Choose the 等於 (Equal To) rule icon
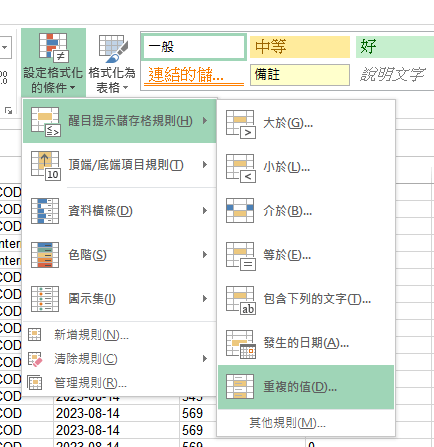Screen dimensions: 434x447 point(241,256)
